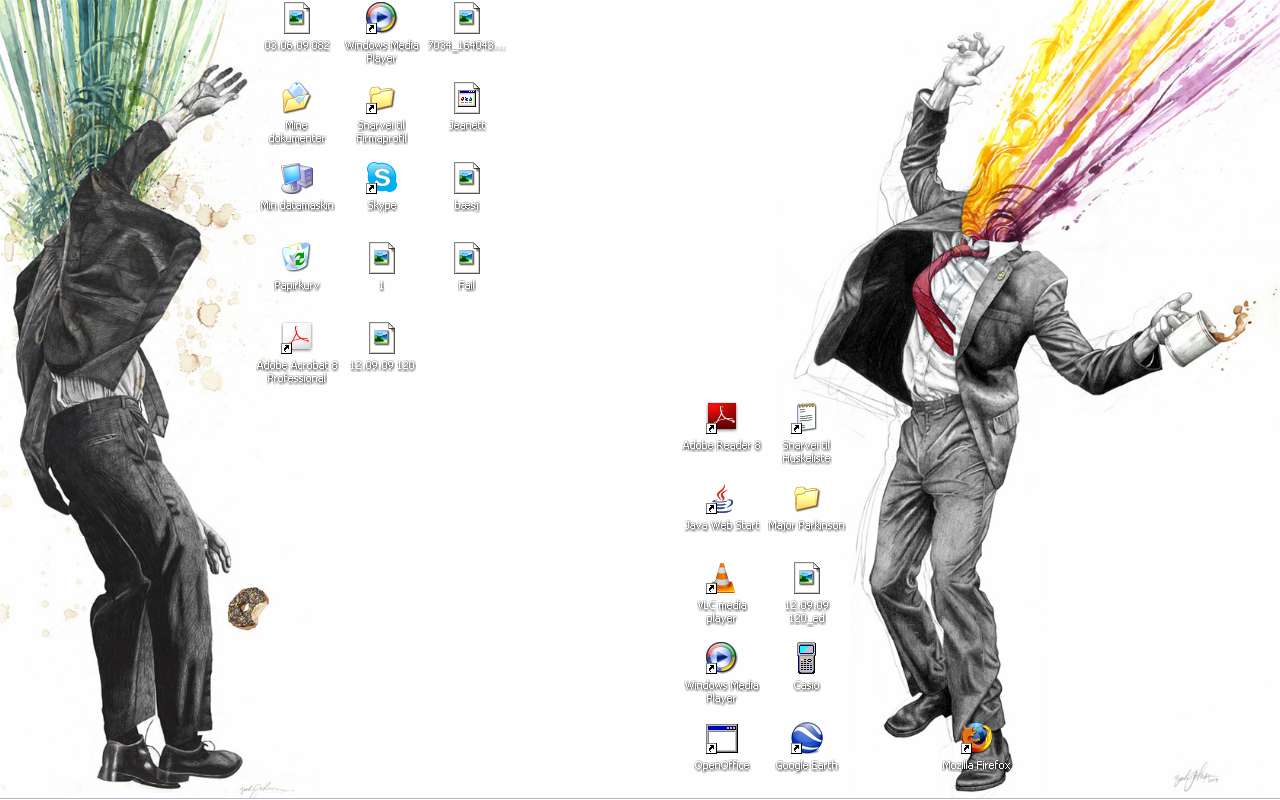Select the 12.09.09 120 image file
Image resolution: width=1280 pixels, height=800 pixels.
click(381, 338)
